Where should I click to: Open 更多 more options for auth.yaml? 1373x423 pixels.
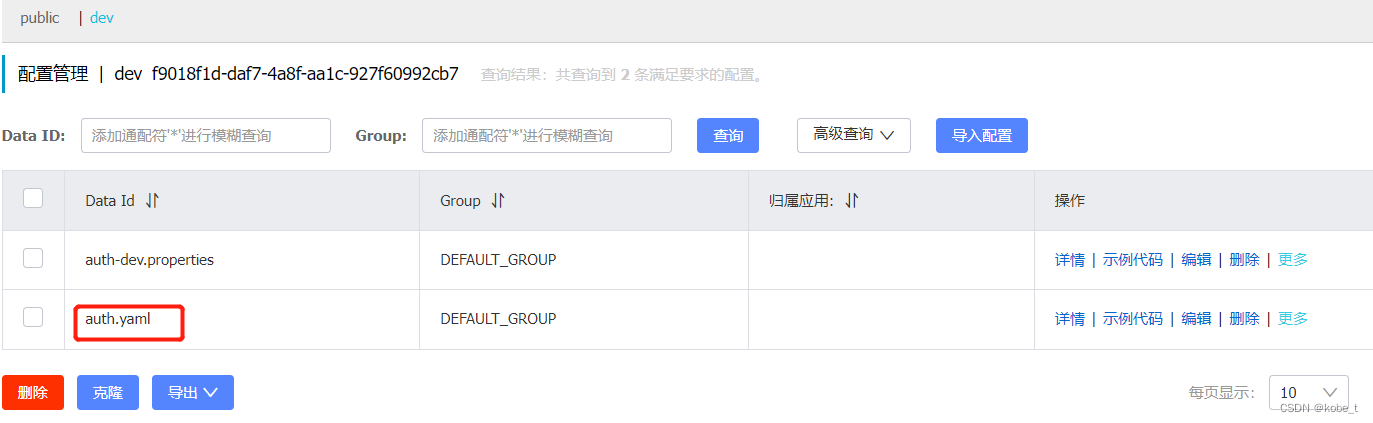coord(1293,319)
